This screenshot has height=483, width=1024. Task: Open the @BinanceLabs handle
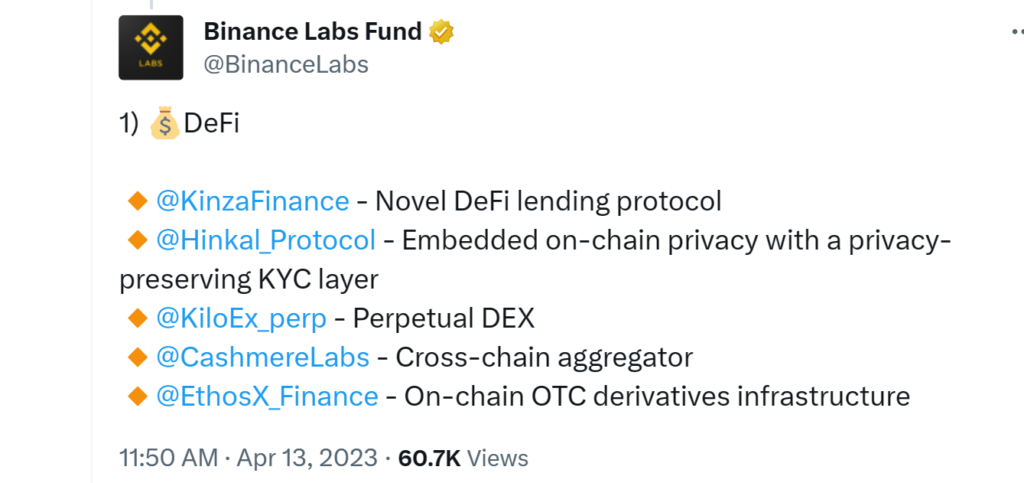(x=286, y=65)
